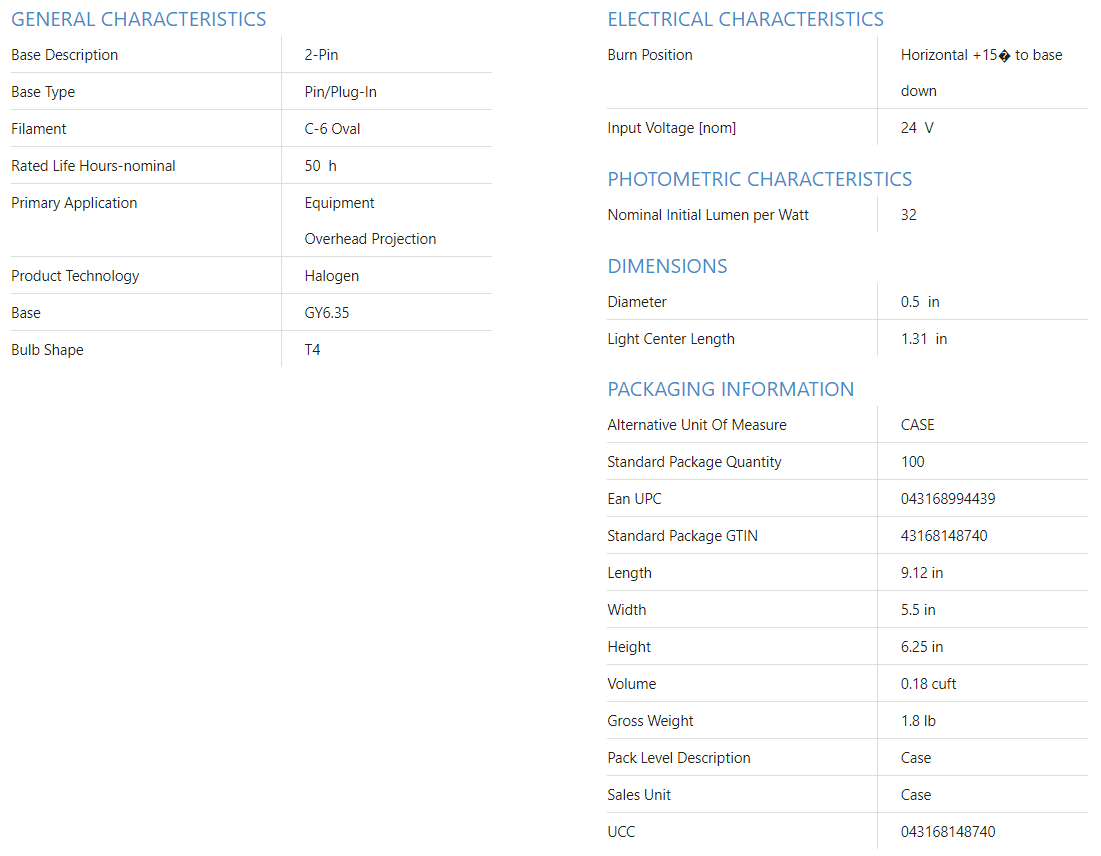This screenshot has width=1101, height=856.
Task: Select the Halogen product technology value
Action: 331,276
